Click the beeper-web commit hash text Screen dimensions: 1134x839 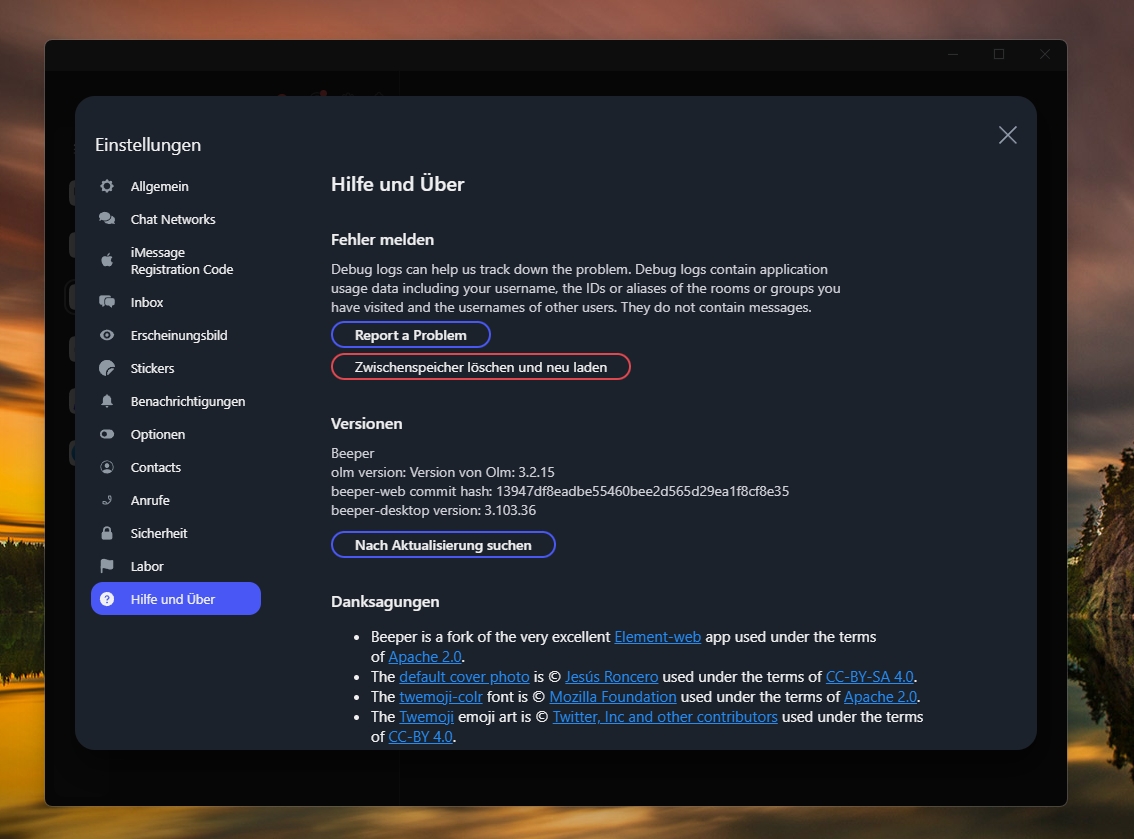pos(560,491)
